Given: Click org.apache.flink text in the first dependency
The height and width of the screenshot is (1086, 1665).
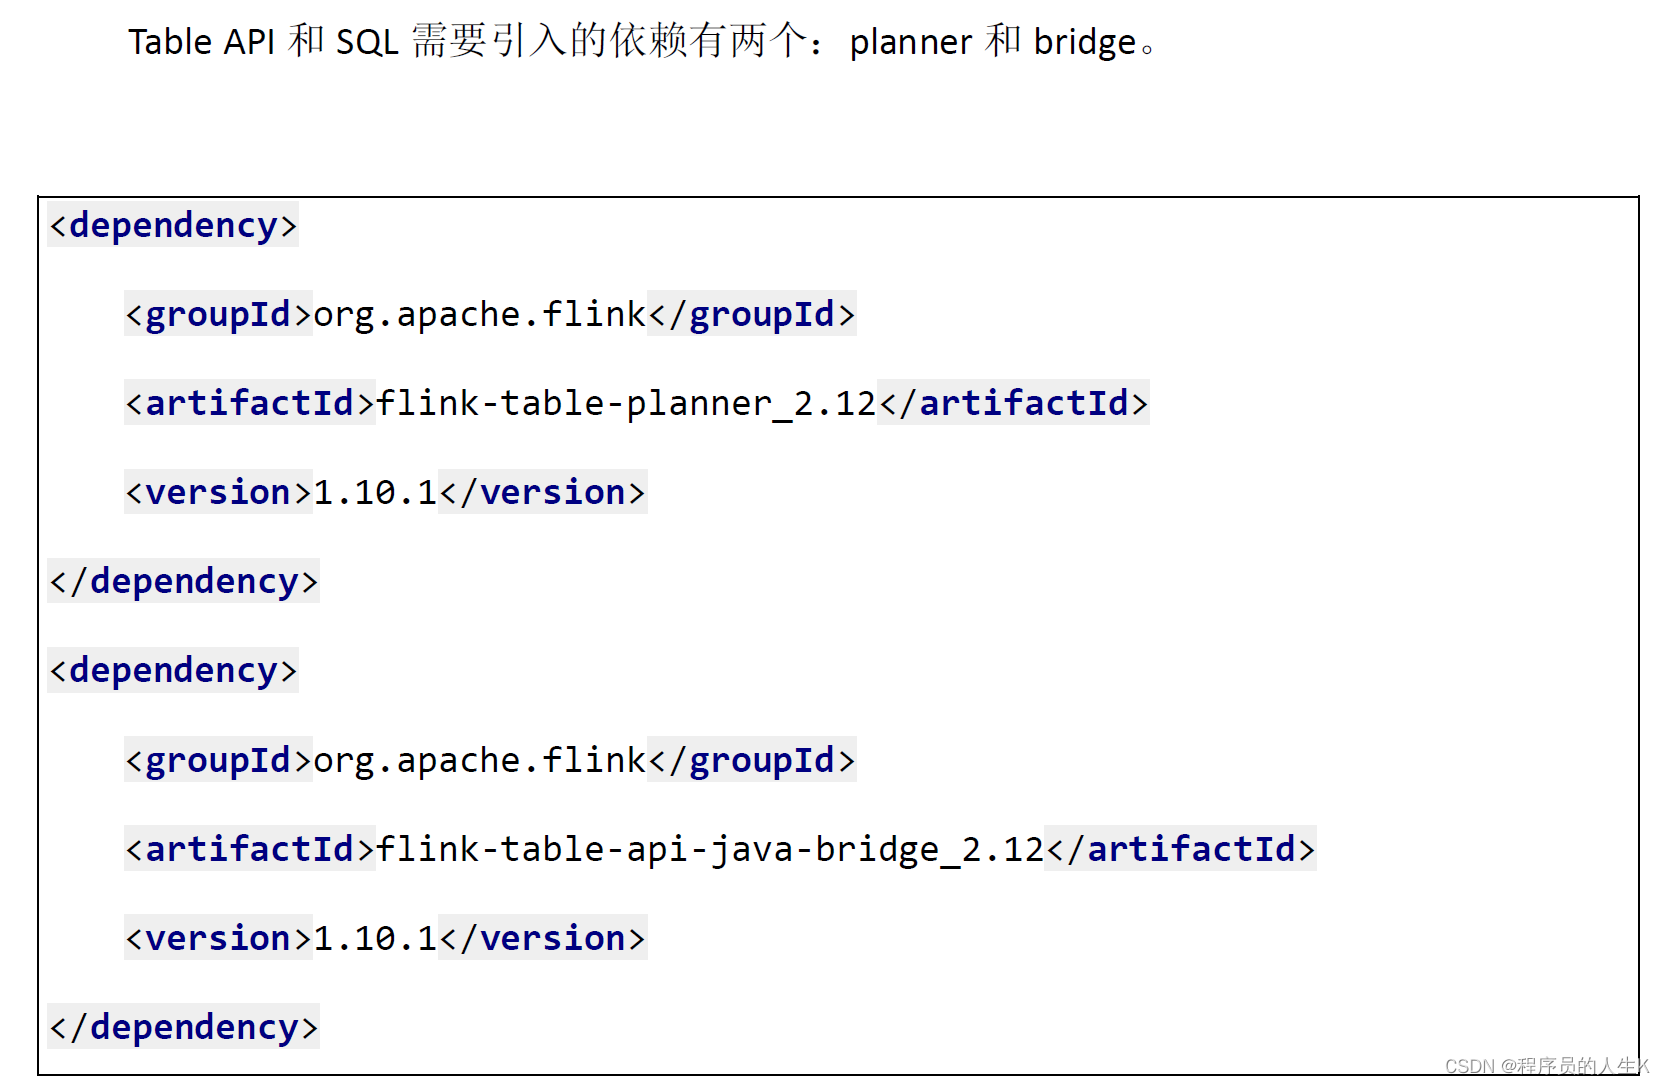Looking at the screenshot, I should (x=479, y=315).
